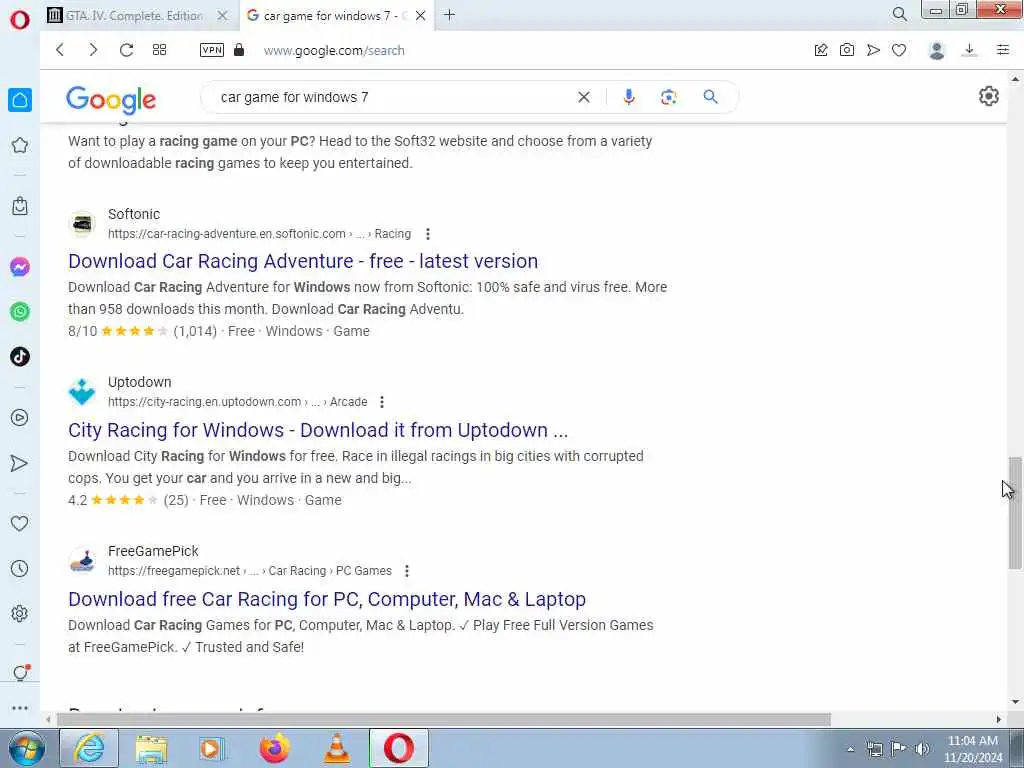The image size is (1024, 768).
Task: Search by image with Lens icon
Action: click(x=669, y=97)
